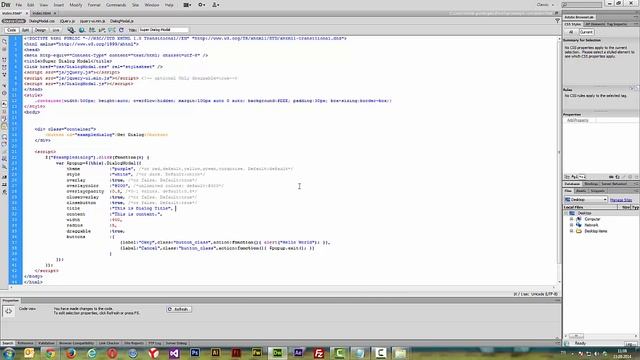This screenshot has width=640, height=360.
Task: Expand the Network tree node
Action: [571, 225]
